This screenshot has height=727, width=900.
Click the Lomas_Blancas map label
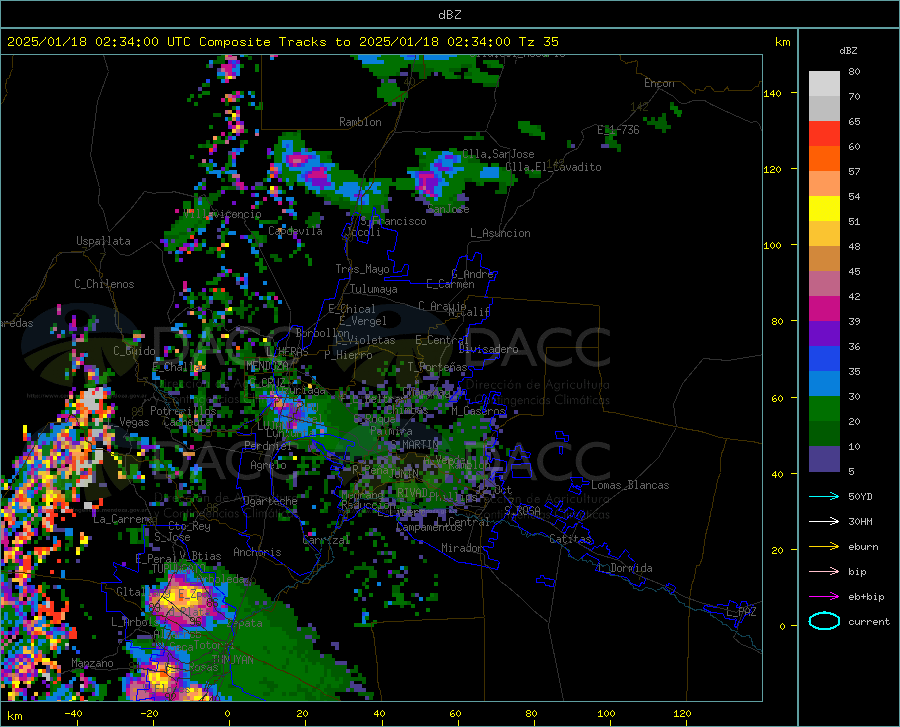[630, 485]
